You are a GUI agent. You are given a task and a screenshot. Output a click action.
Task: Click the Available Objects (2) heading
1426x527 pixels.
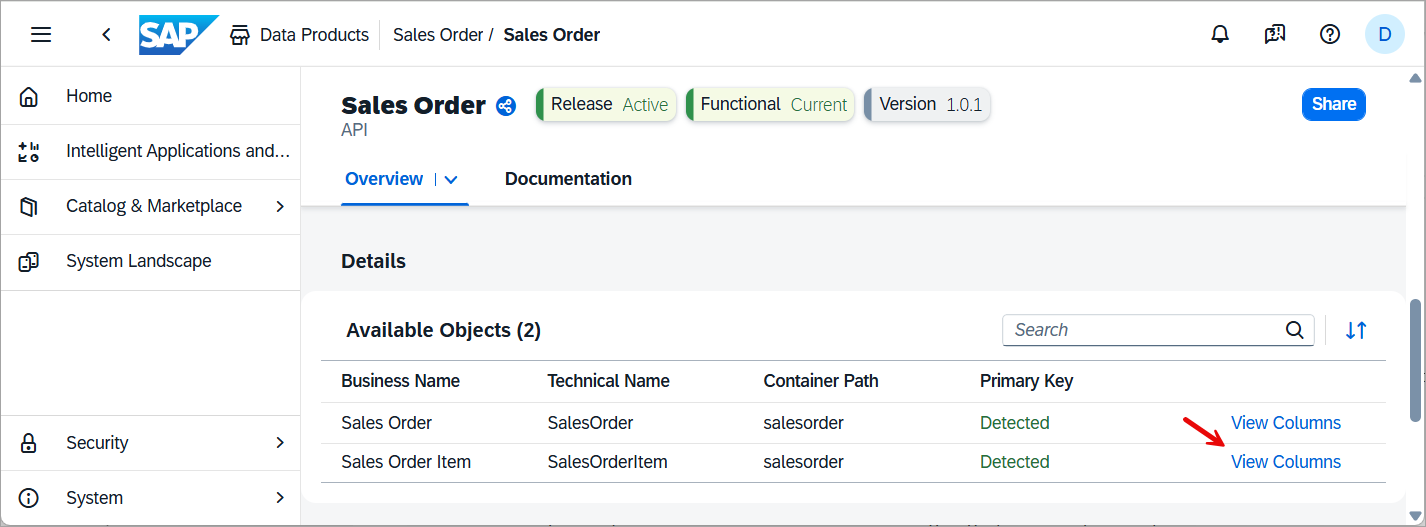(x=443, y=330)
